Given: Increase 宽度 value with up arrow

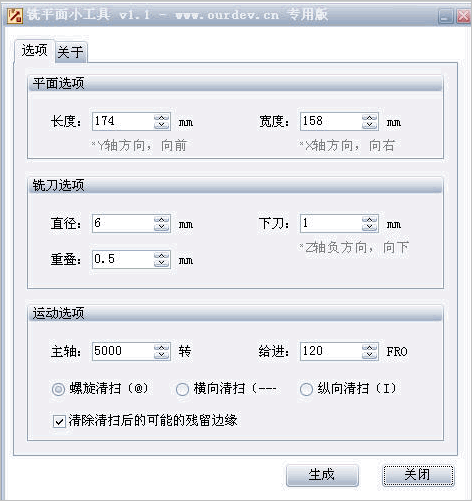Looking at the screenshot, I should click(x=370, y=117).
